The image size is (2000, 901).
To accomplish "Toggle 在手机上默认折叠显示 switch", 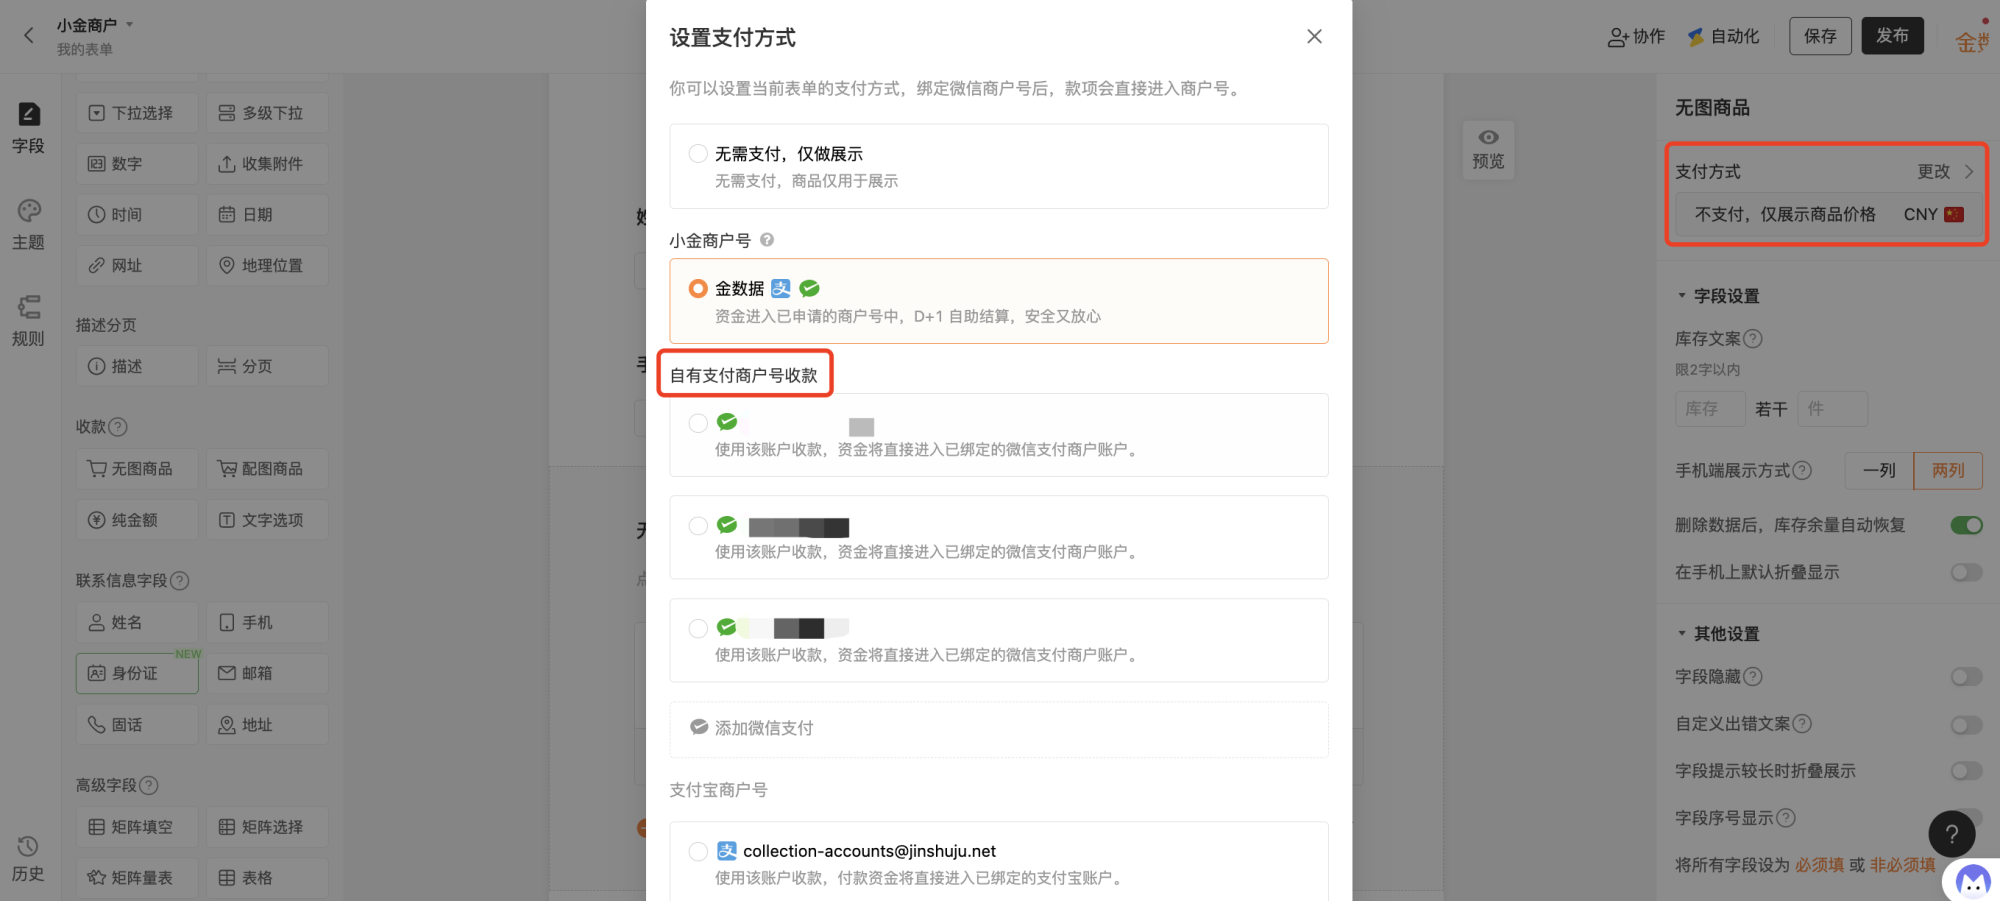I will click(x=1966, y=572).
